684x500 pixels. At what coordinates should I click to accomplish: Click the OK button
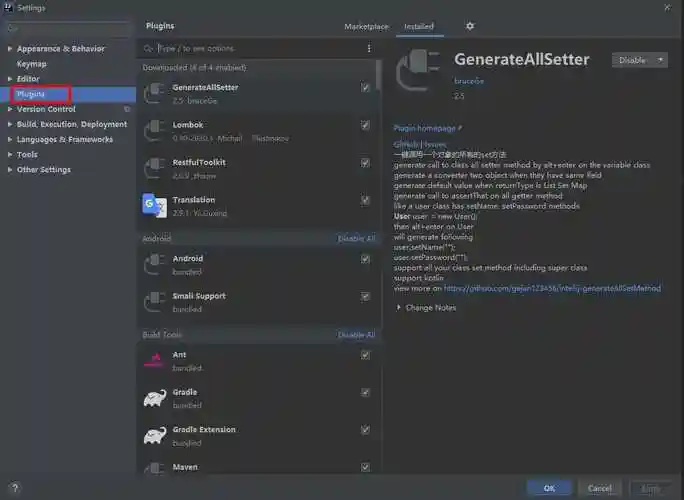(549, 488)
